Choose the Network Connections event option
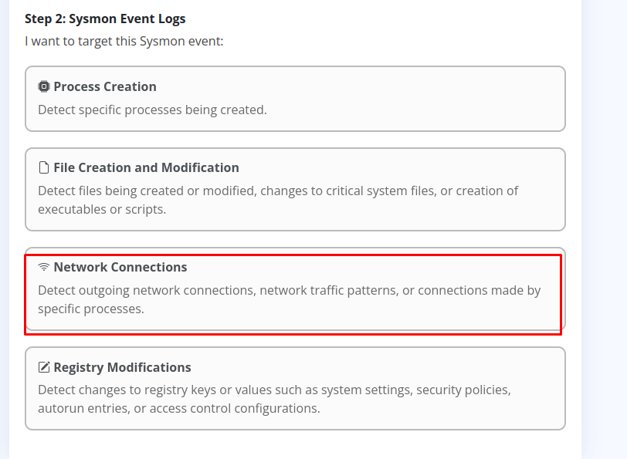The width and height of the screenshot is (627, 459). pyautogui.click(x=295, y=289)
